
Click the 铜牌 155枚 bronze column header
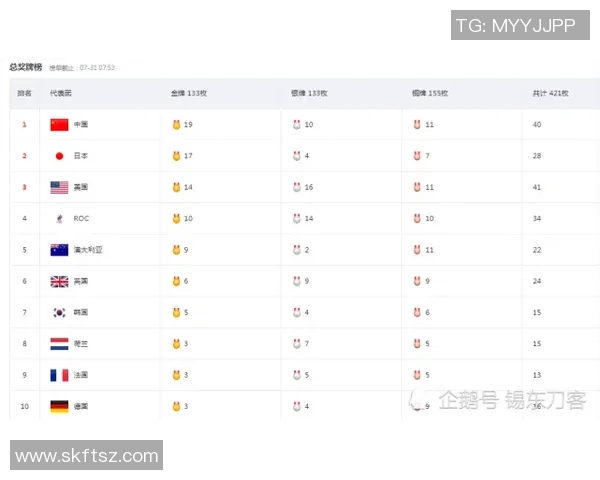click(x=430, y=93)
